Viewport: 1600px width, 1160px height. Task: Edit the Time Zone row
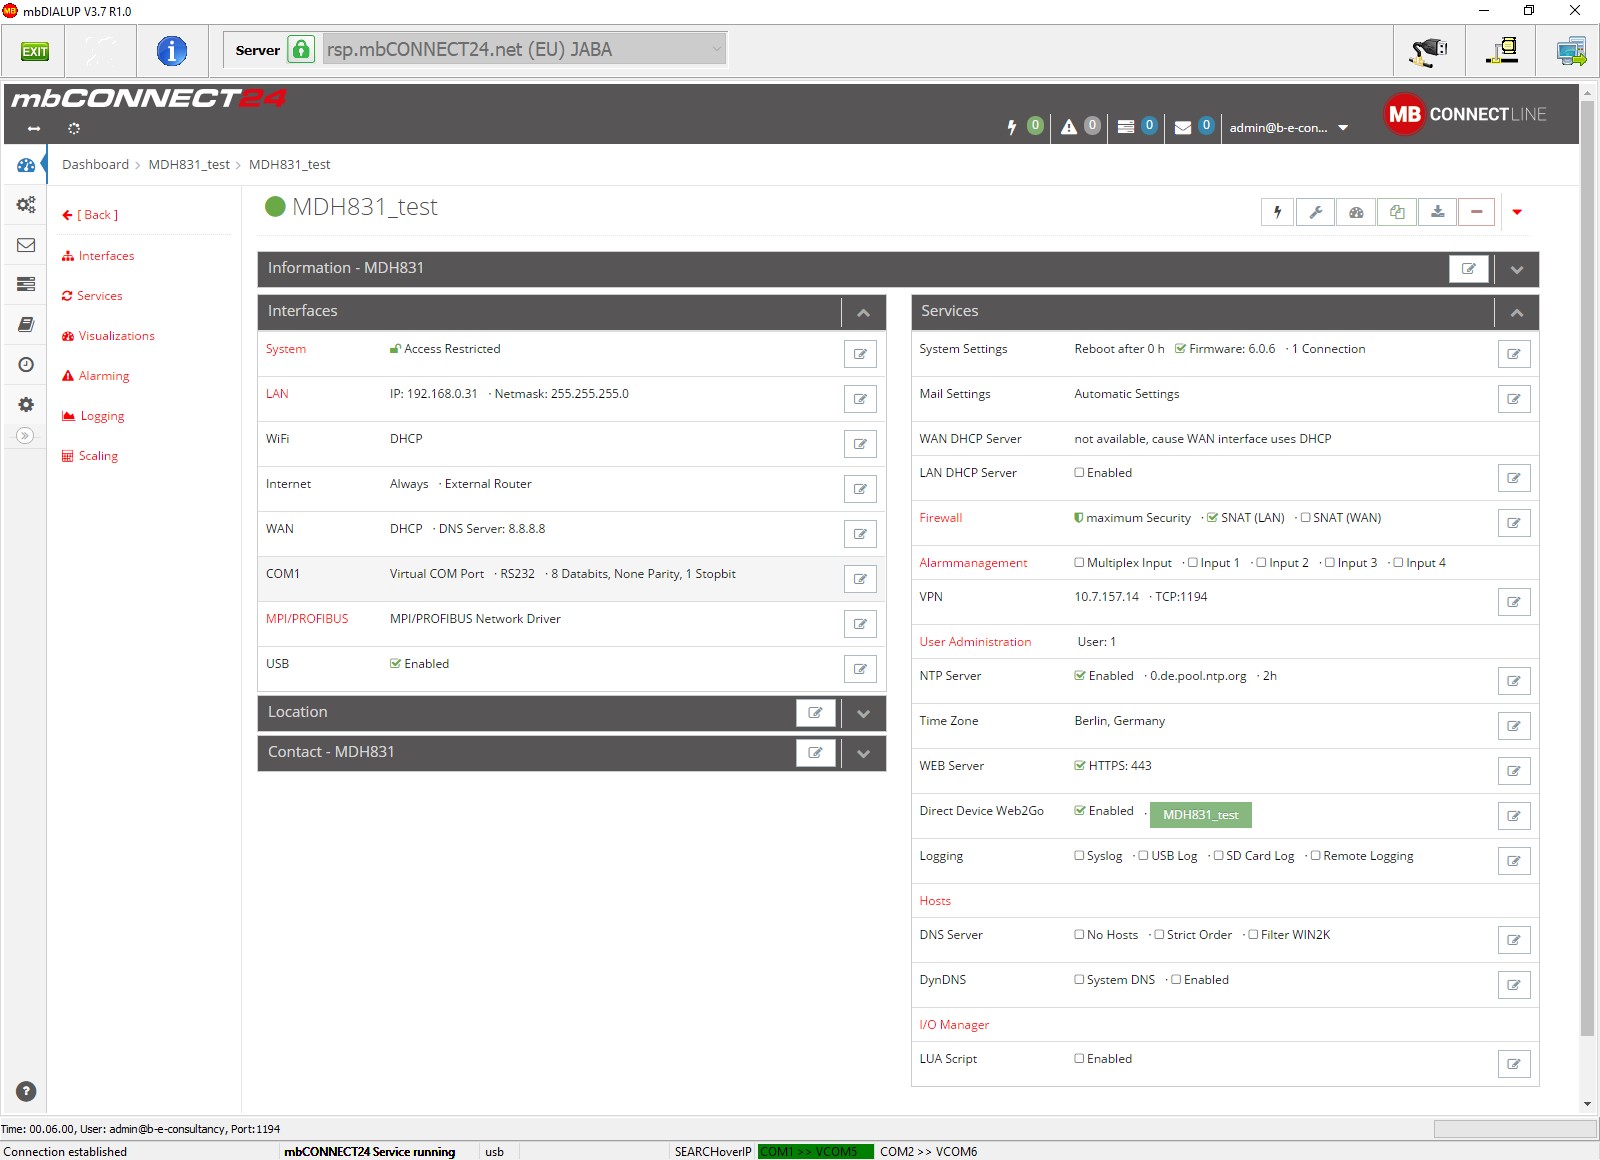coord(1514,726)
